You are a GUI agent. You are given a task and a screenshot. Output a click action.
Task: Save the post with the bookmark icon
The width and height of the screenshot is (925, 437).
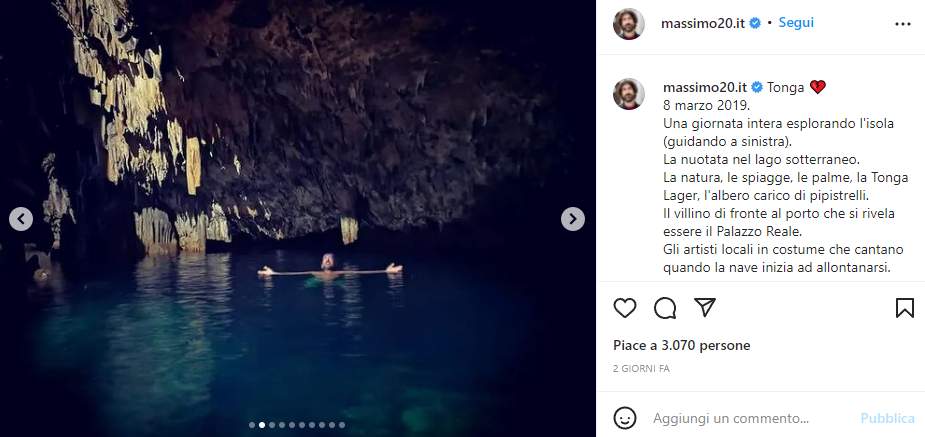904,308
